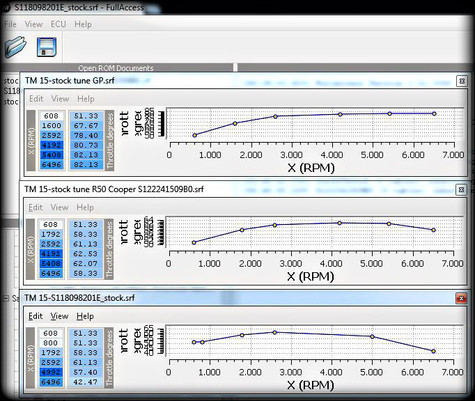Screen dimensions: 475x401
Task: Open Edit menu in R50 Cooper window
Action: click(x=35, y=207)
